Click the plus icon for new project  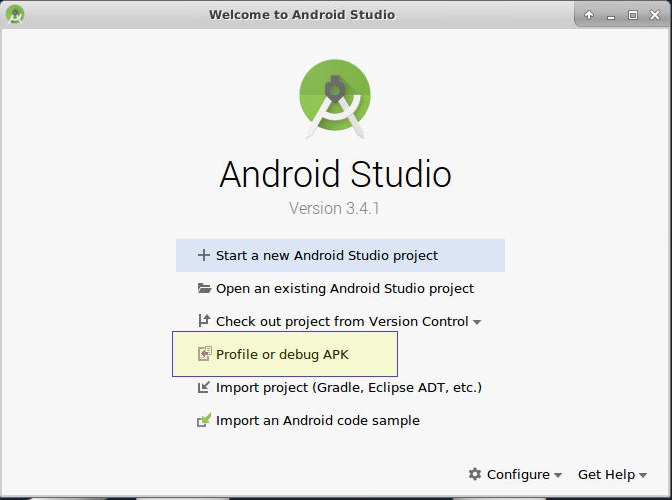204,255
